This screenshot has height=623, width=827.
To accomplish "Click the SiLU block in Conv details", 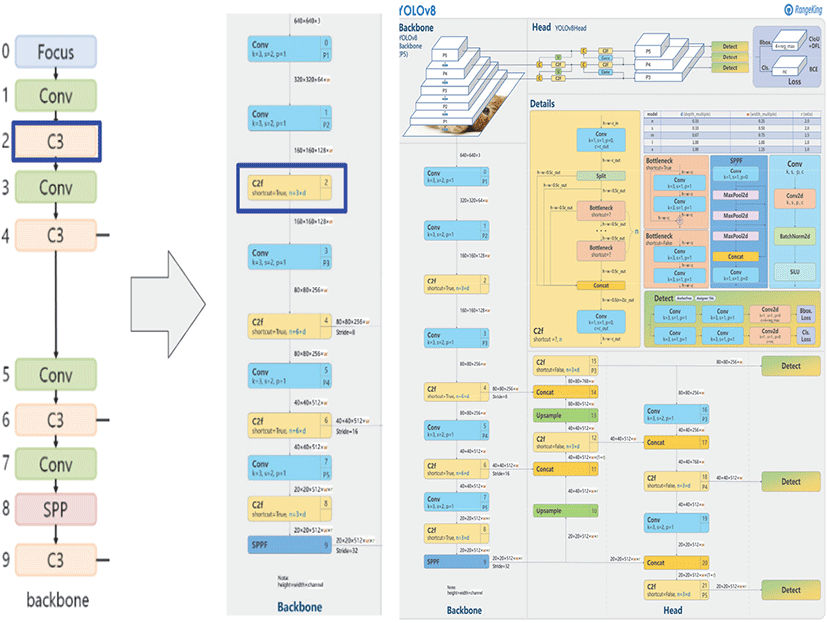I will [x=794, y=272].
